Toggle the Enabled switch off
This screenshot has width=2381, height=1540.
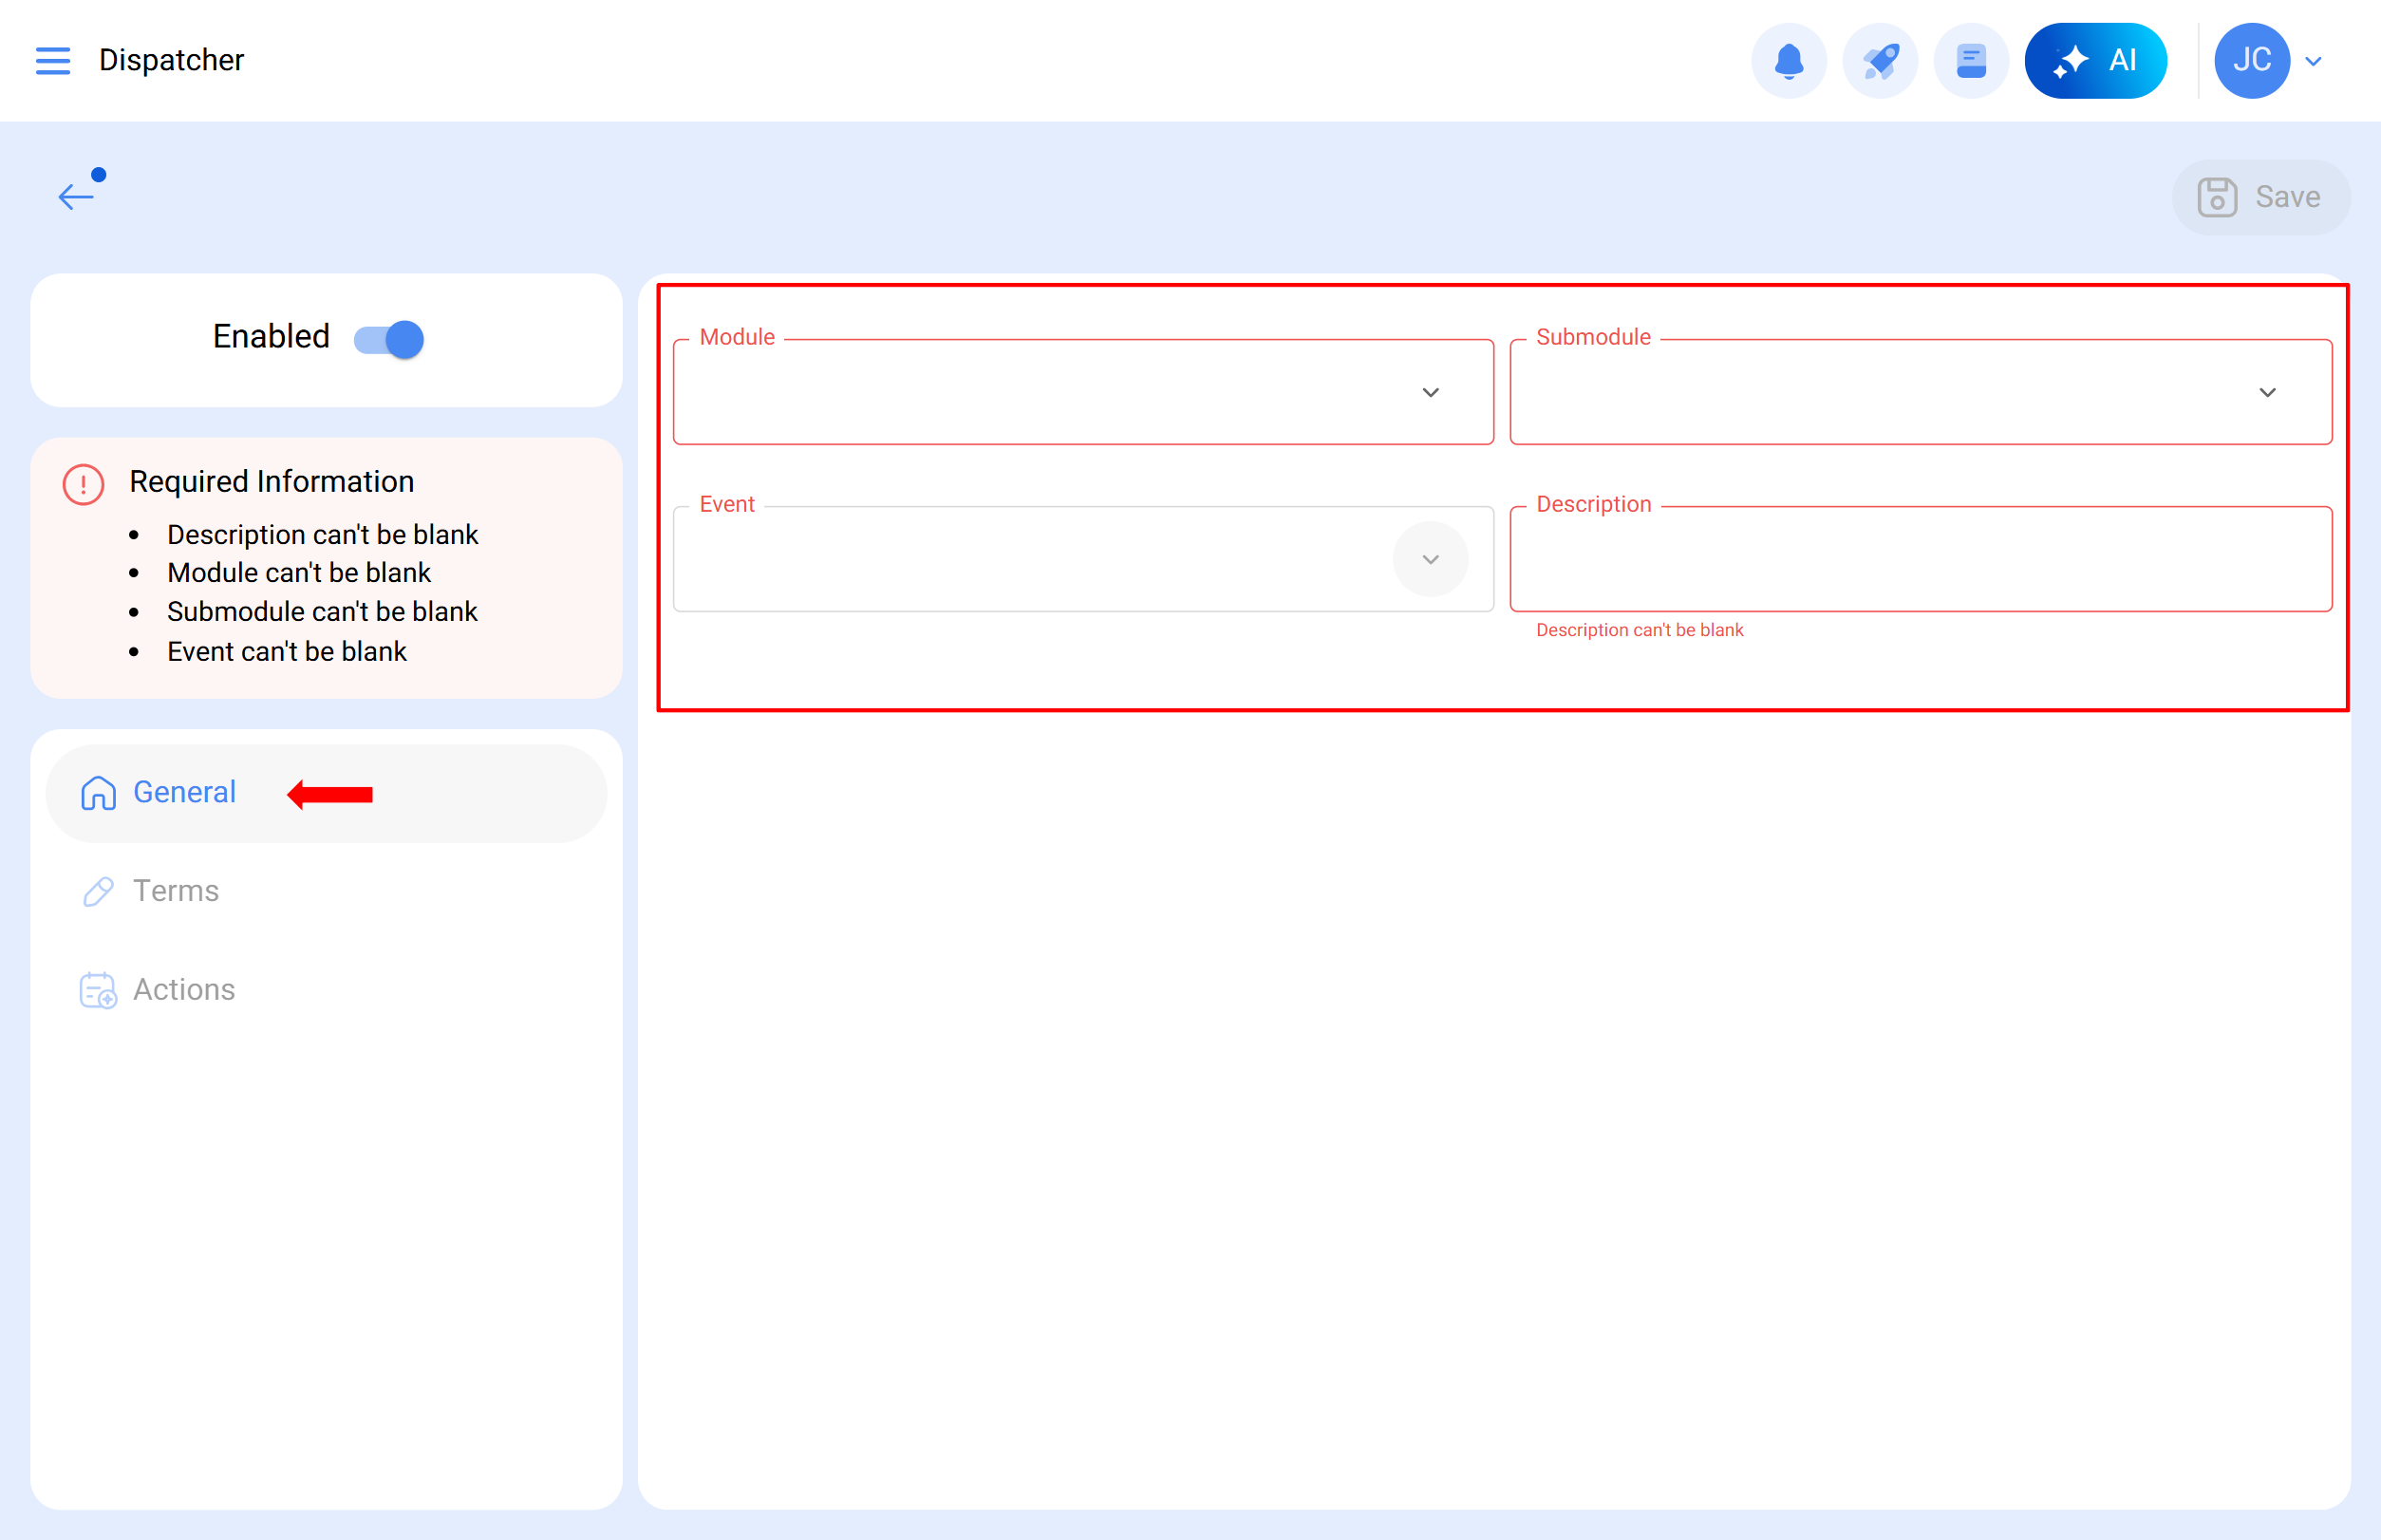pyautogui.click(x=389, y=339)
